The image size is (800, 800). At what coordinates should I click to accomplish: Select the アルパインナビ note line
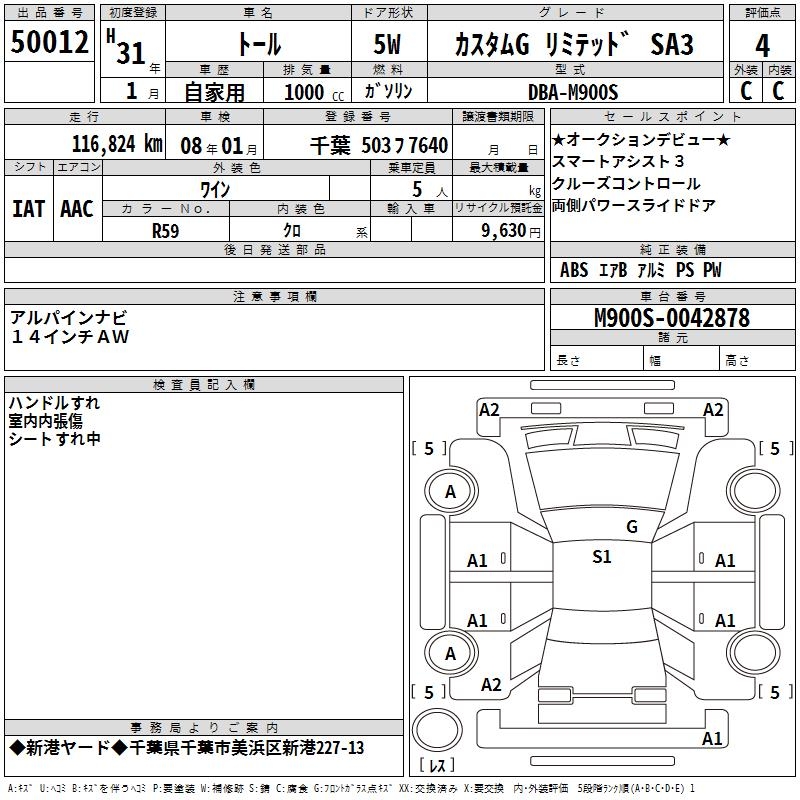click(69, 318)
